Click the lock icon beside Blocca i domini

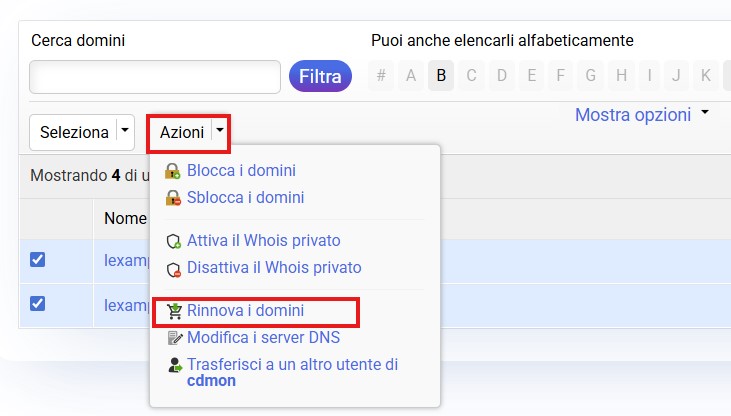point(173,171)
